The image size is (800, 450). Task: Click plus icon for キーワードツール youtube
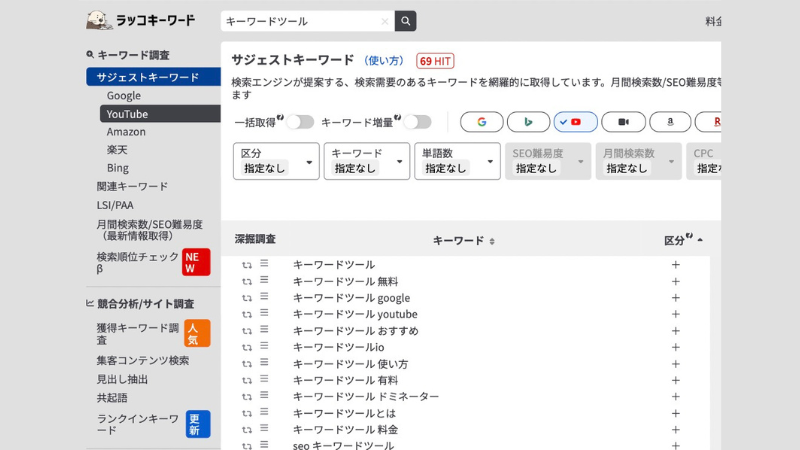tap(676, 314)
